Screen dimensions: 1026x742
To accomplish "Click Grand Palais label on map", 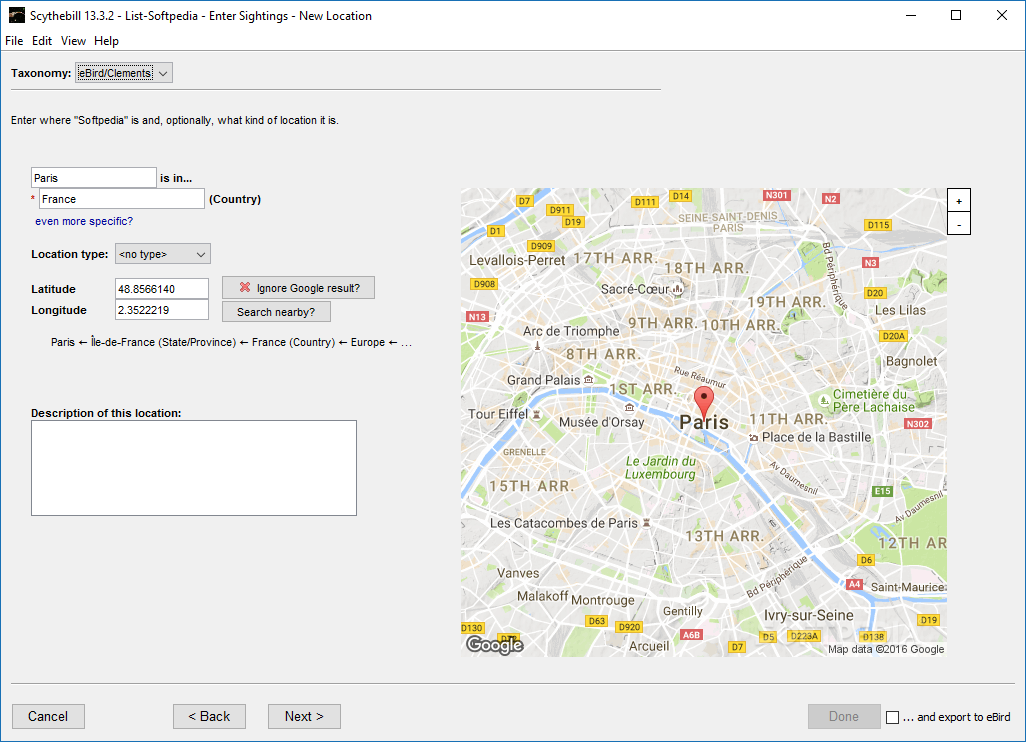I will [543, 380].
